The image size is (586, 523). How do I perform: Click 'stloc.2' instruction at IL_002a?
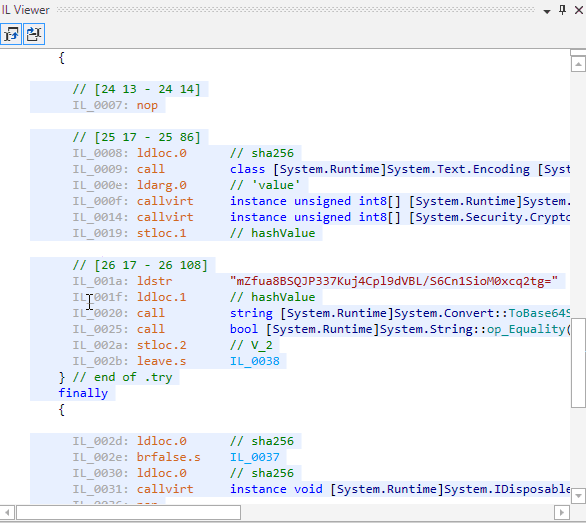click(161, 345)
